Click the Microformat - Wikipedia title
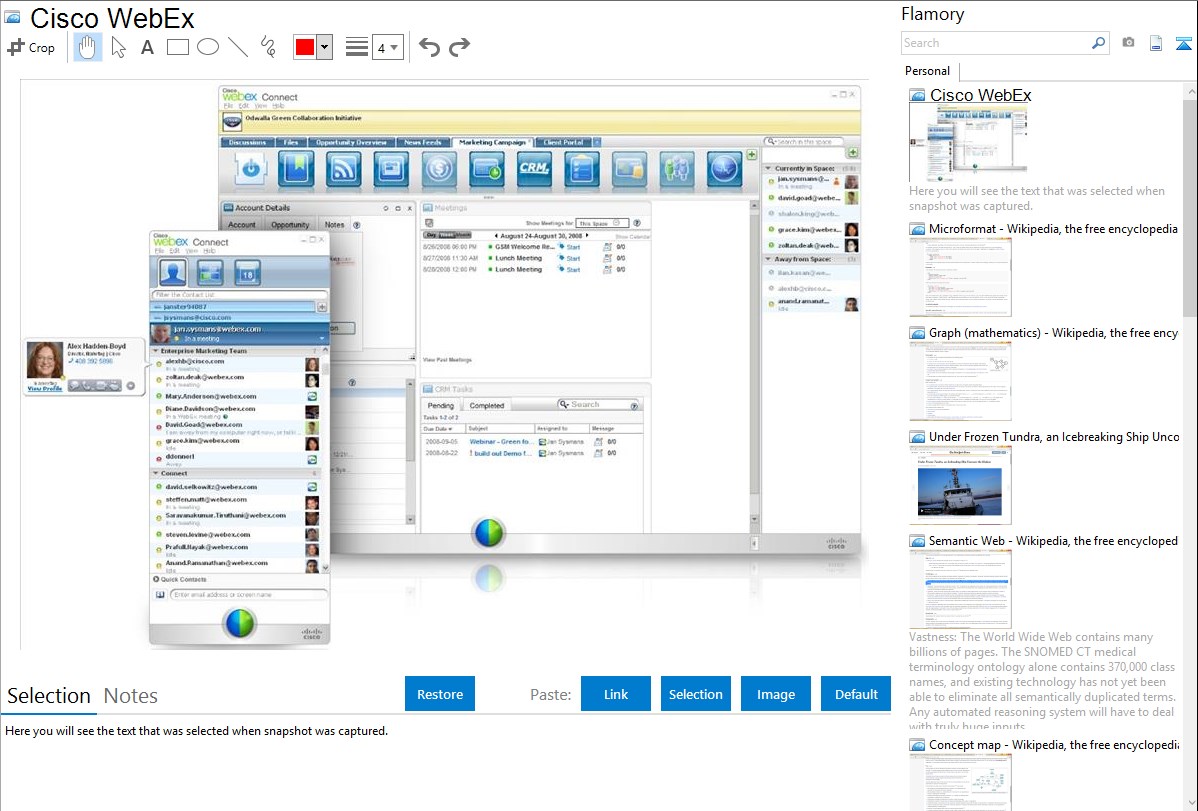The image size is (1198, 811). point(1053,229)
